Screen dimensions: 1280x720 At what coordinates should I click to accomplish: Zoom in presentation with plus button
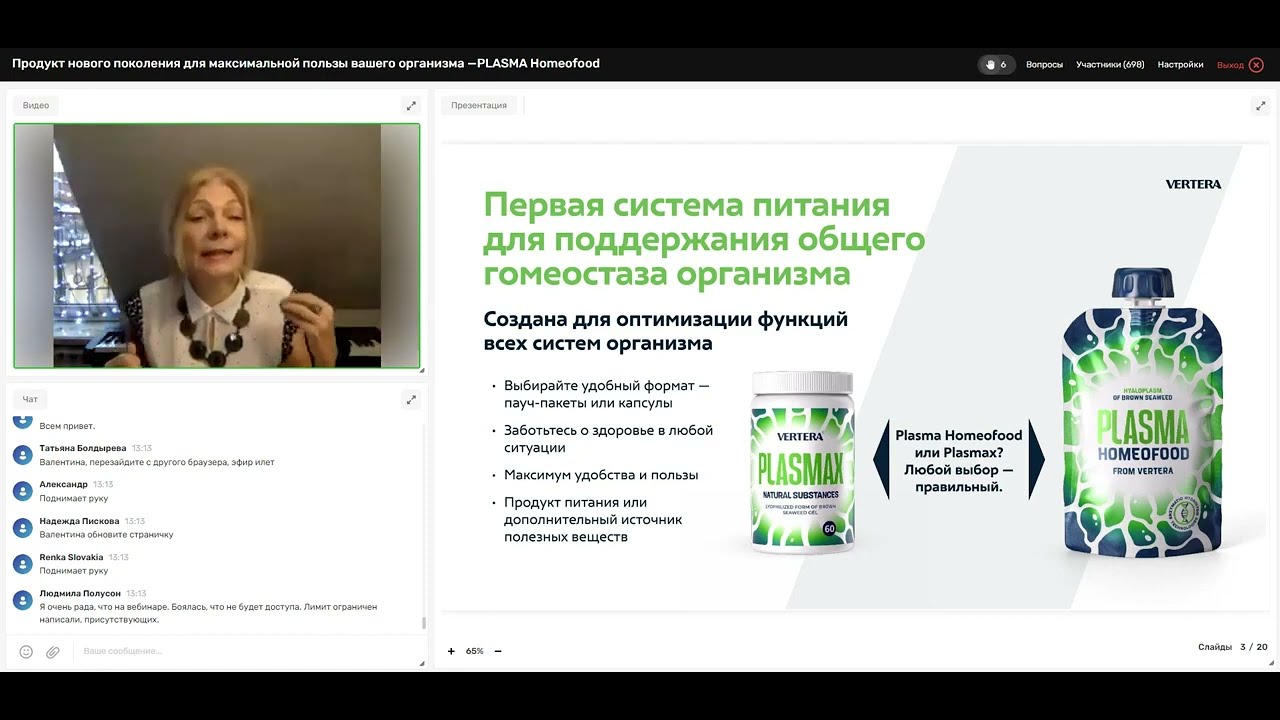click(x=451, y=651)
